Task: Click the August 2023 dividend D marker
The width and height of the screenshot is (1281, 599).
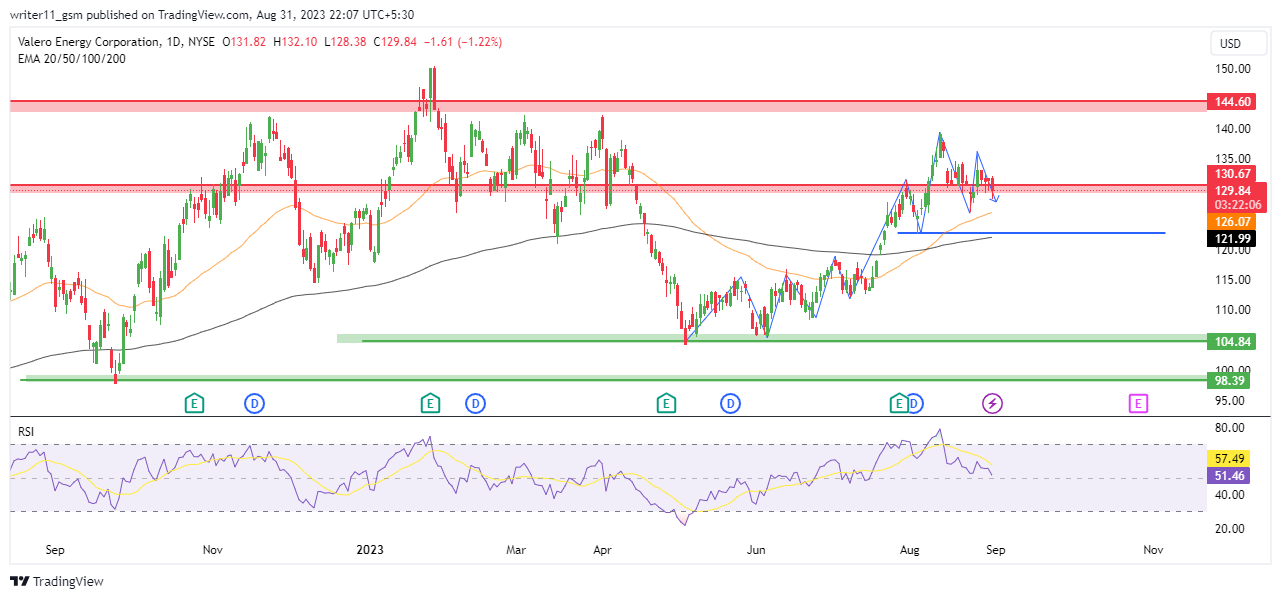Action: pyautogui.click(x=914, y=404)
